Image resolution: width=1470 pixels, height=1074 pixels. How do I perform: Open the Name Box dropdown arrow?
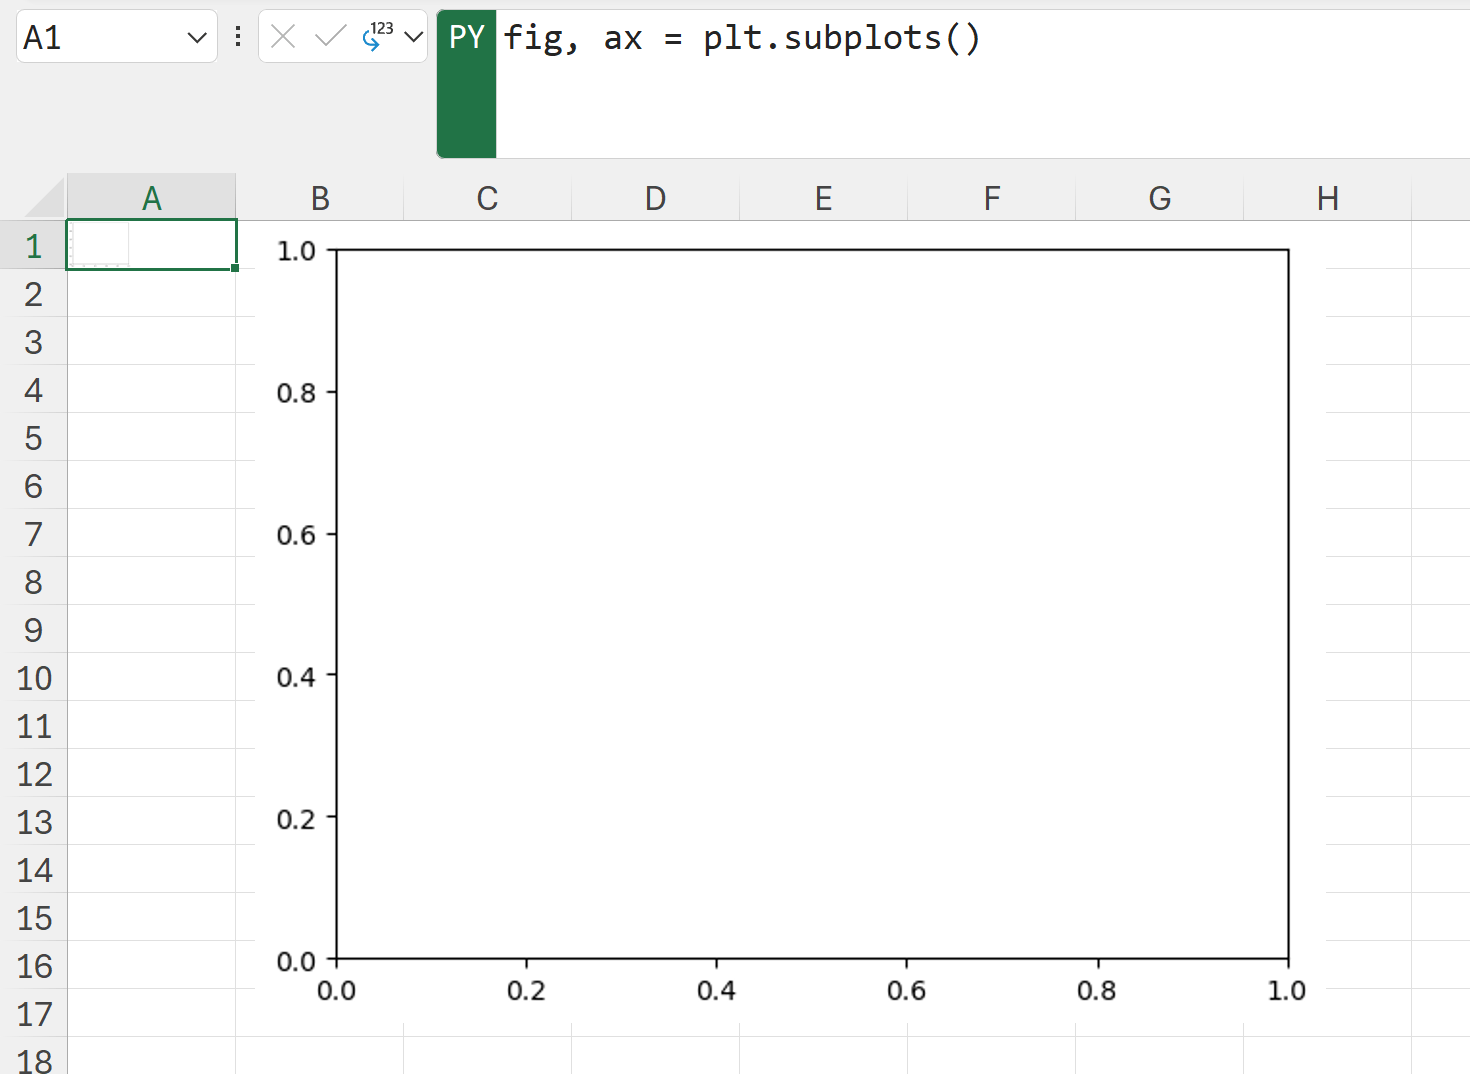click(x=196, y=38)
